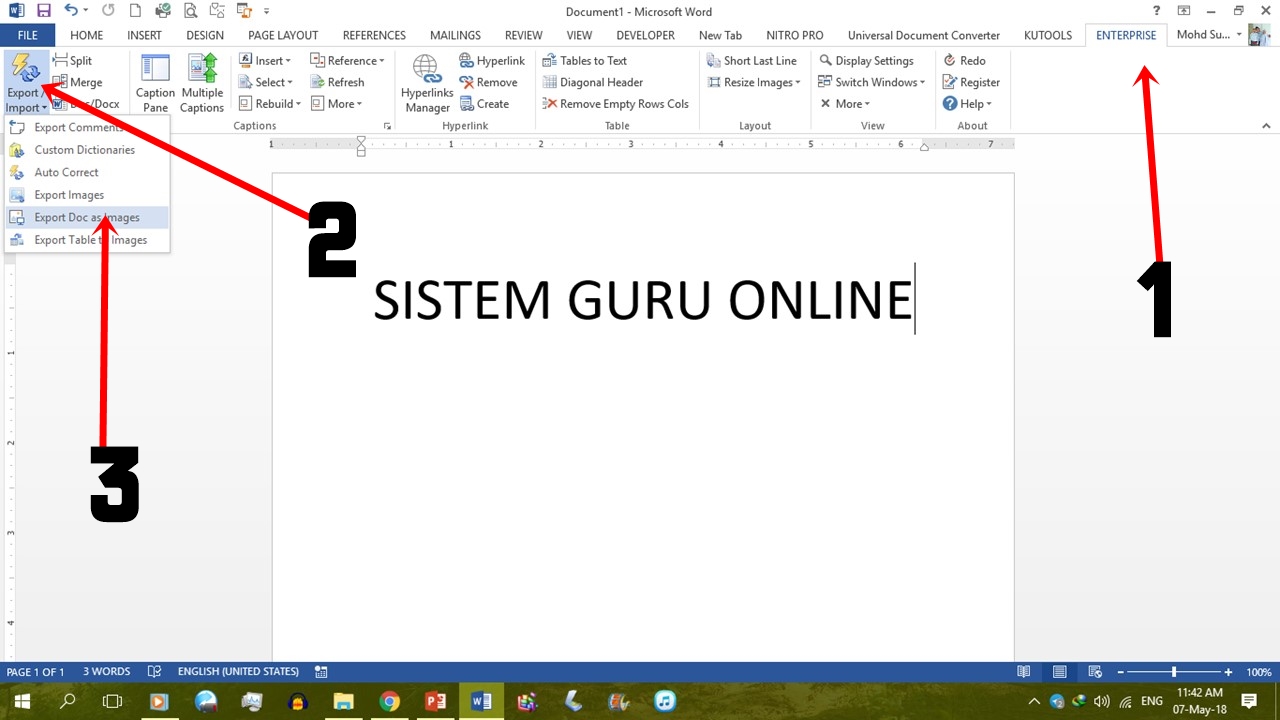Open the Caption Pane
Viewport: 1280px width, 720px height.
(x=155, y=83)
